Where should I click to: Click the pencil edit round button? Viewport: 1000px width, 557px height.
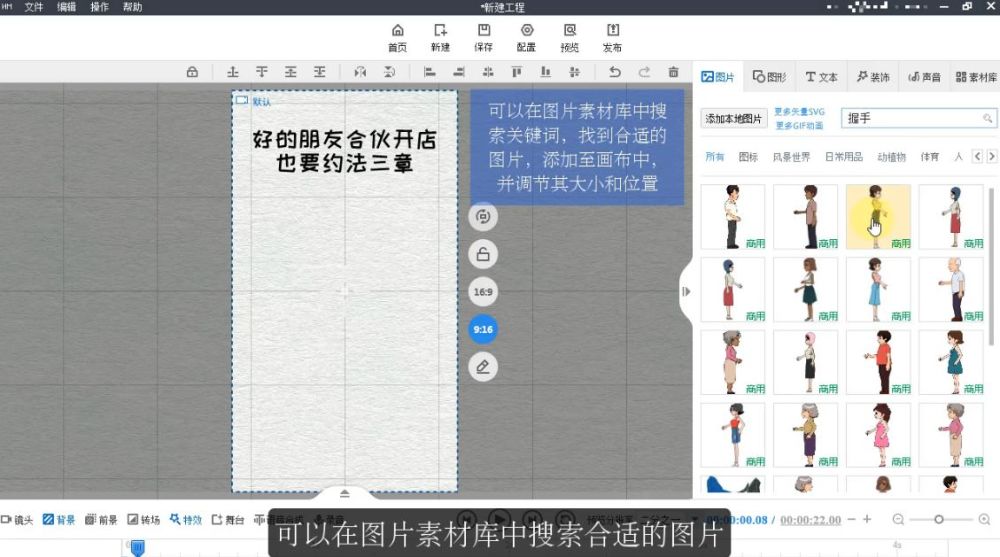pos(483,367)
